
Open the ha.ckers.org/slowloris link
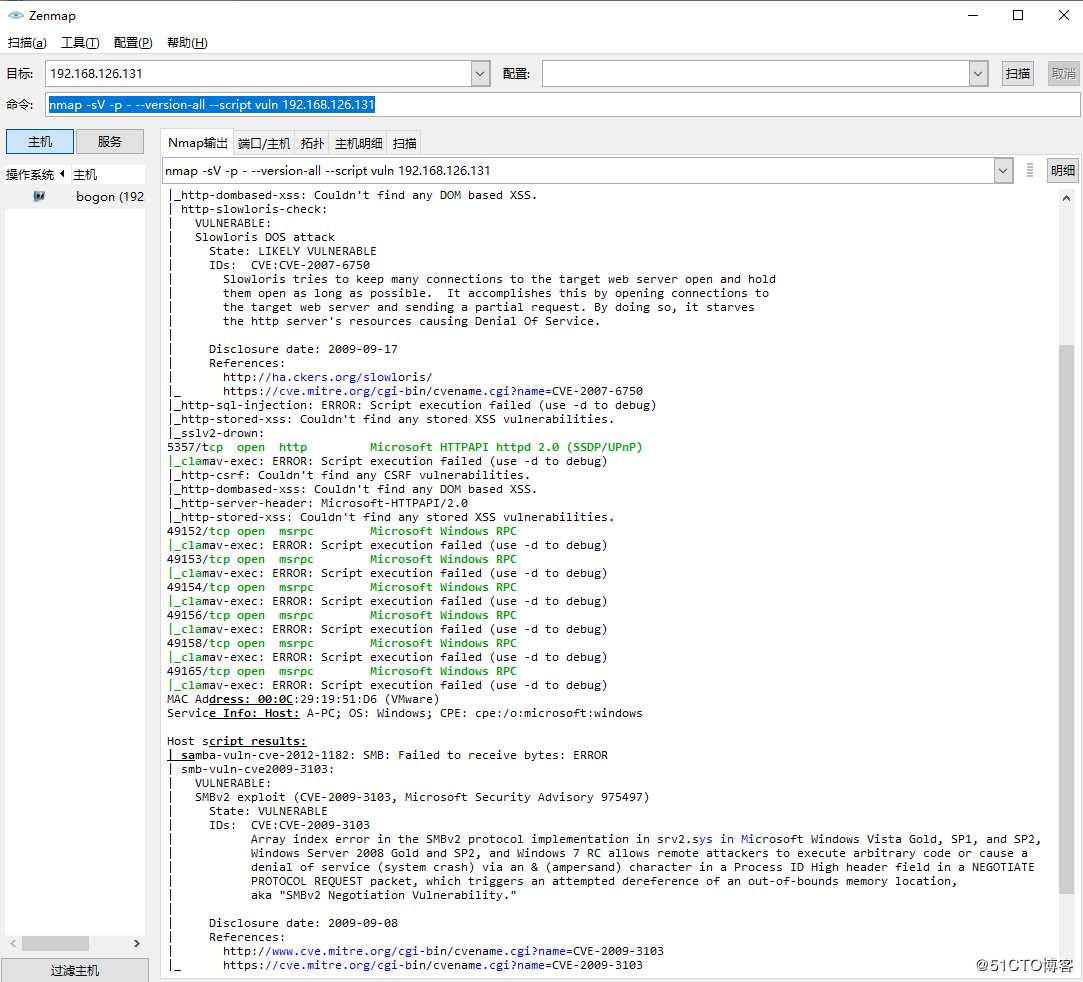(327, 377)
